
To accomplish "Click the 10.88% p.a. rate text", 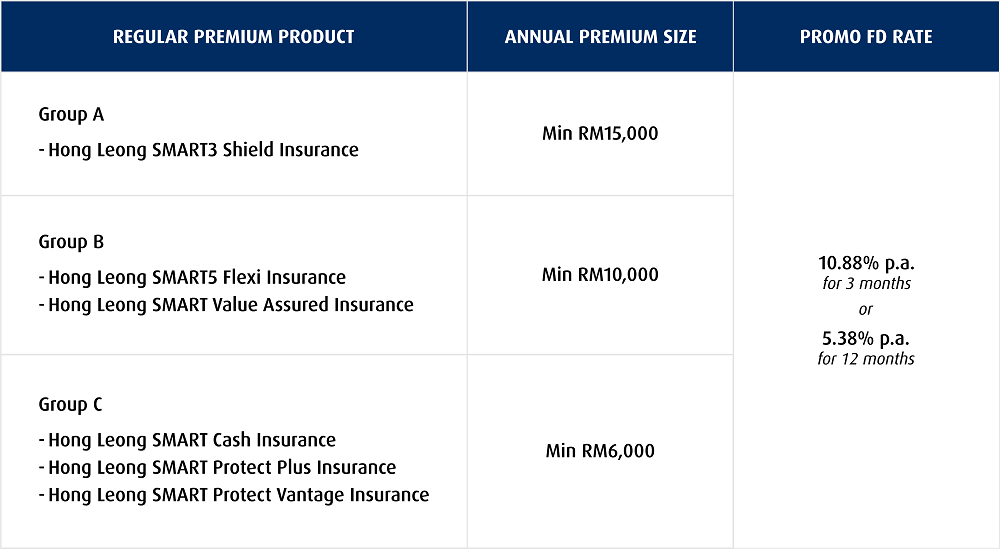I will (866, 263).
